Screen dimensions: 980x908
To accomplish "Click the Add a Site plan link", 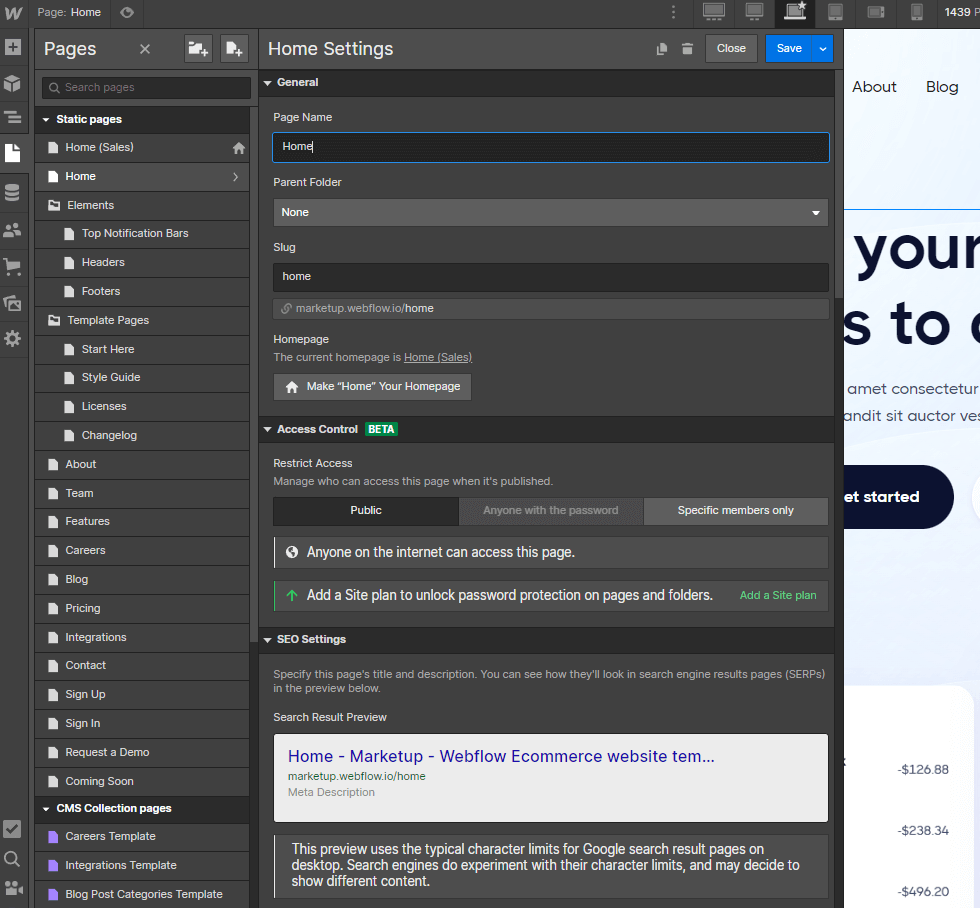I will (x=777, y=595).
